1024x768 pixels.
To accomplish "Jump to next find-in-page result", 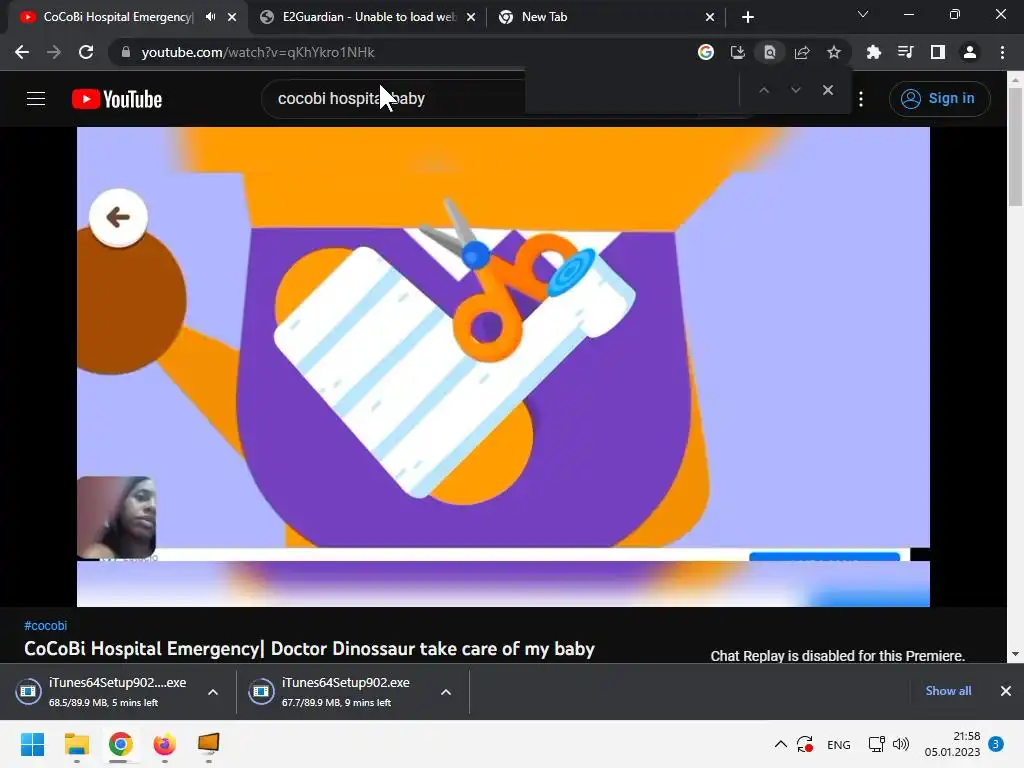I will click(795, 90).
